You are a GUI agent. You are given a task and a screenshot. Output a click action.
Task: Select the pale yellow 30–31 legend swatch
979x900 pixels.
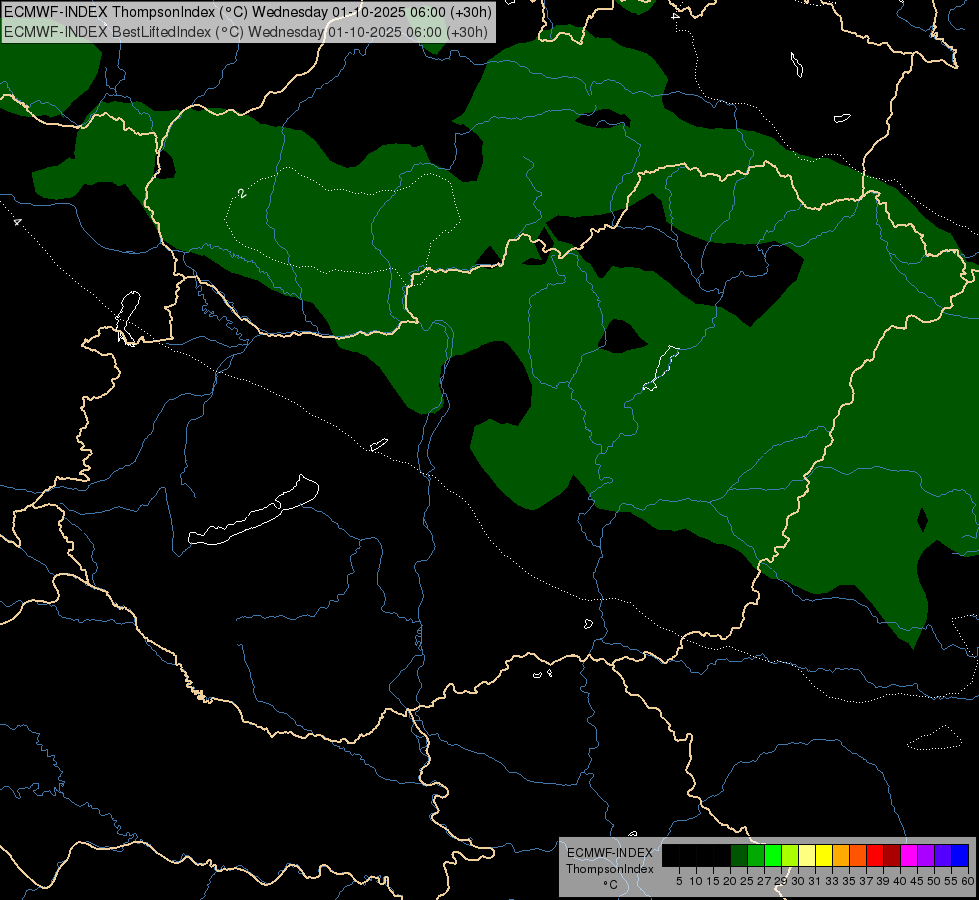coord(807,855)
